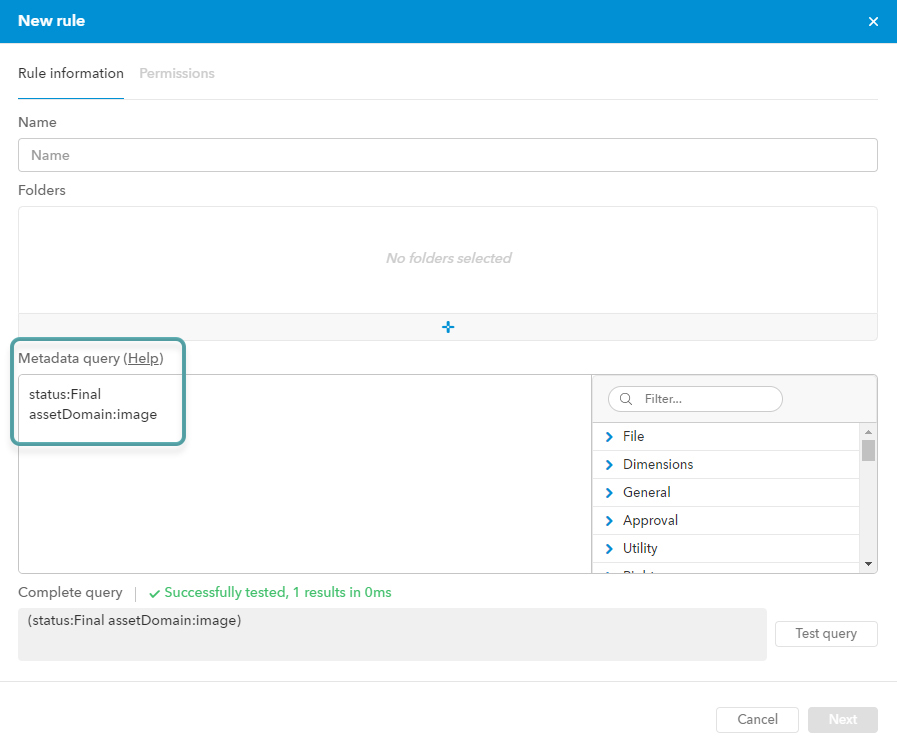The width and height of the screenshot is (897, 746).
Task: Switch to the Permissions tab
Action: 177,73
